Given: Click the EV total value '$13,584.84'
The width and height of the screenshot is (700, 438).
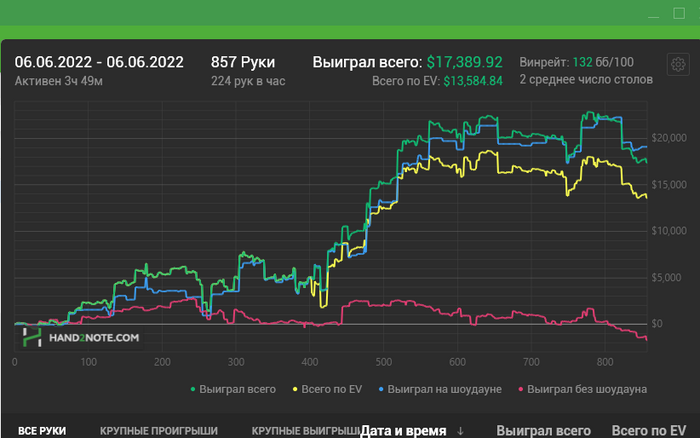Looking at the screenshot, I should tap(473, 81).
